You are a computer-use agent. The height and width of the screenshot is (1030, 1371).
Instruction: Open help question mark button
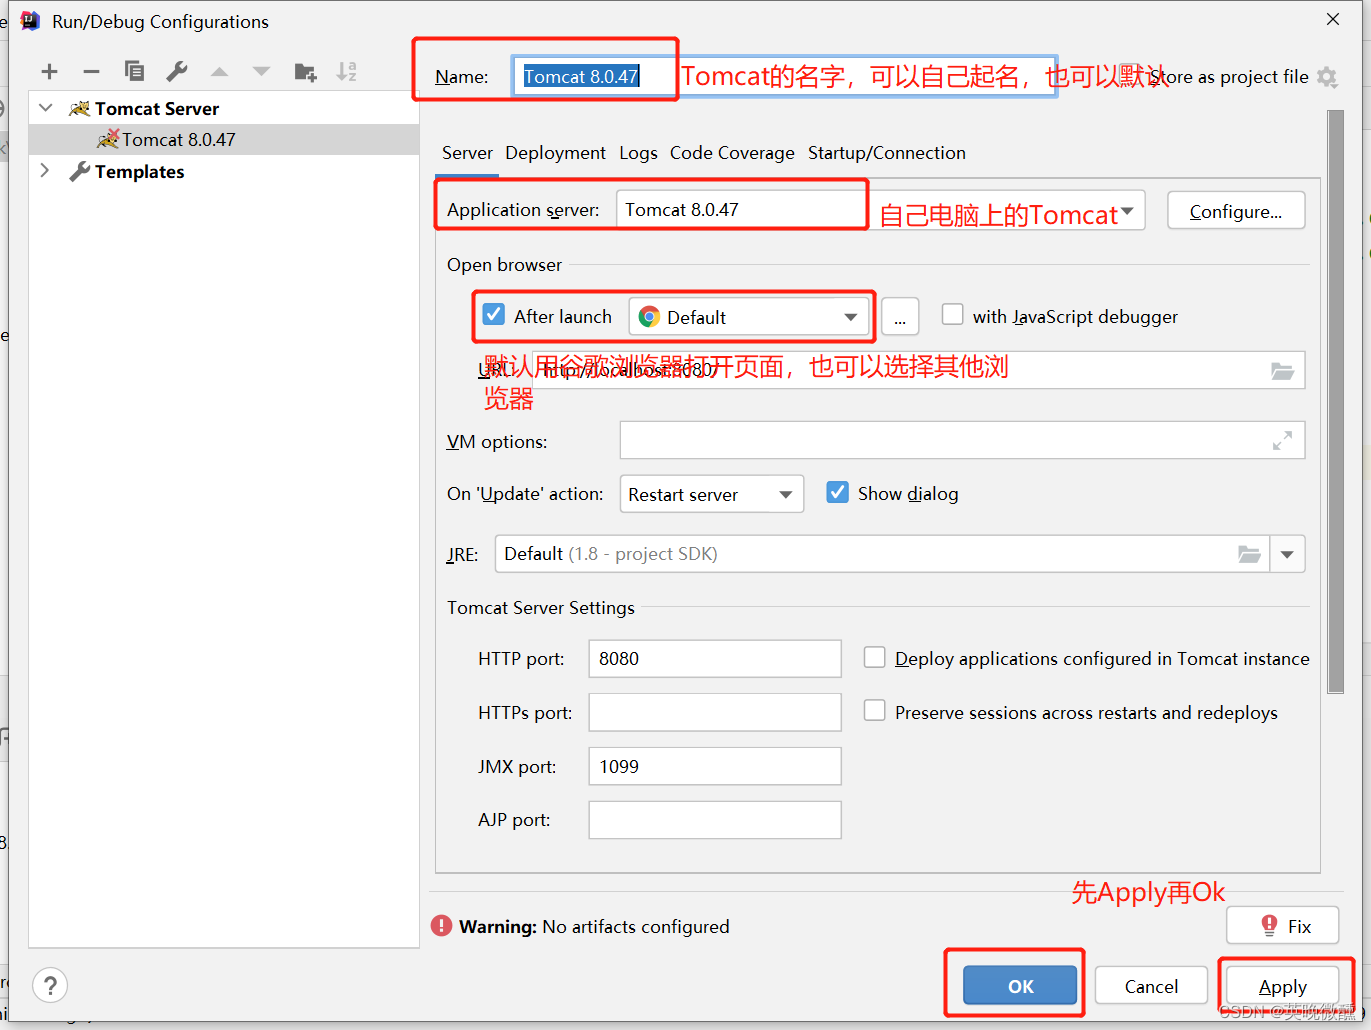coord(50,986)
